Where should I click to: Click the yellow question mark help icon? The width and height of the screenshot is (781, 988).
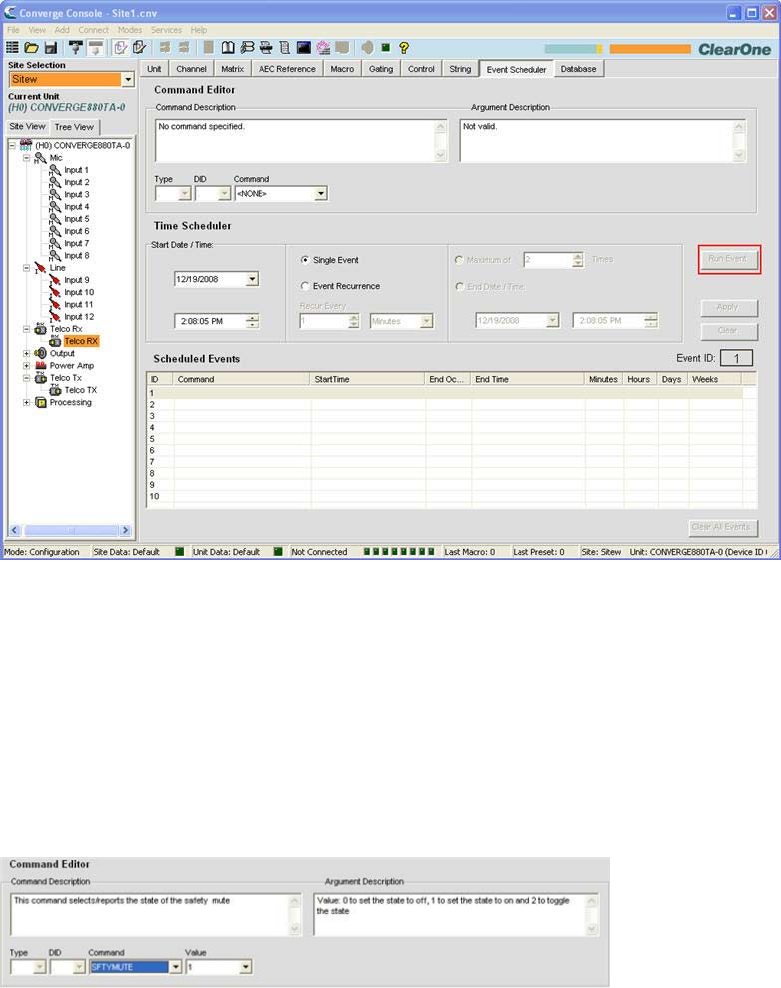(x=404, y=47)
